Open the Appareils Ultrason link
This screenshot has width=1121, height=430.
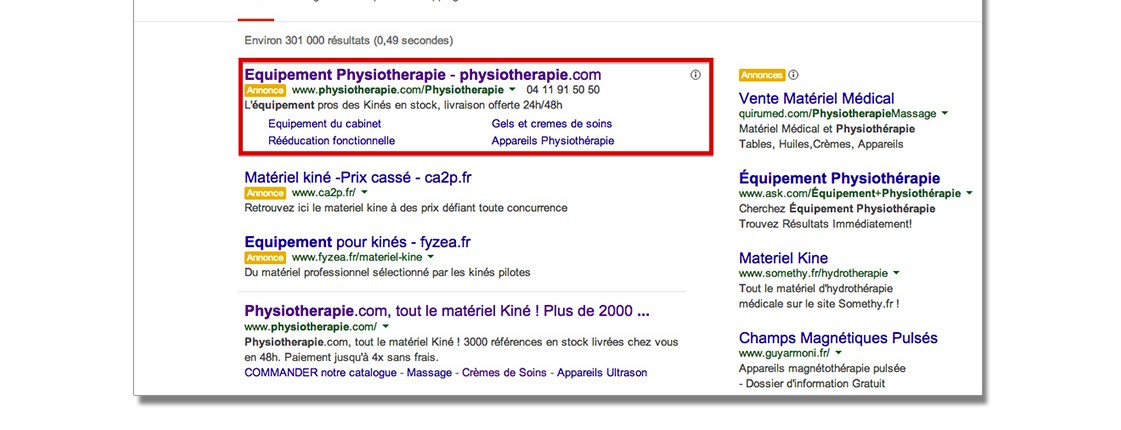(x=602, y=373)
